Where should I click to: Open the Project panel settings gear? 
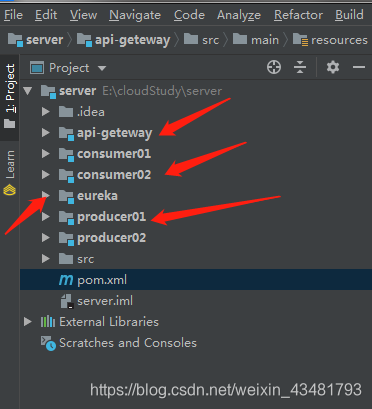333,68
